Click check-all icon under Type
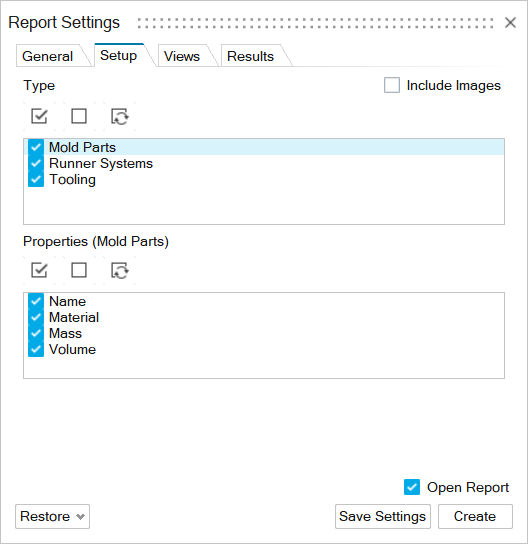The width and height of the screenshot is (528, 544). click(39, 116)
